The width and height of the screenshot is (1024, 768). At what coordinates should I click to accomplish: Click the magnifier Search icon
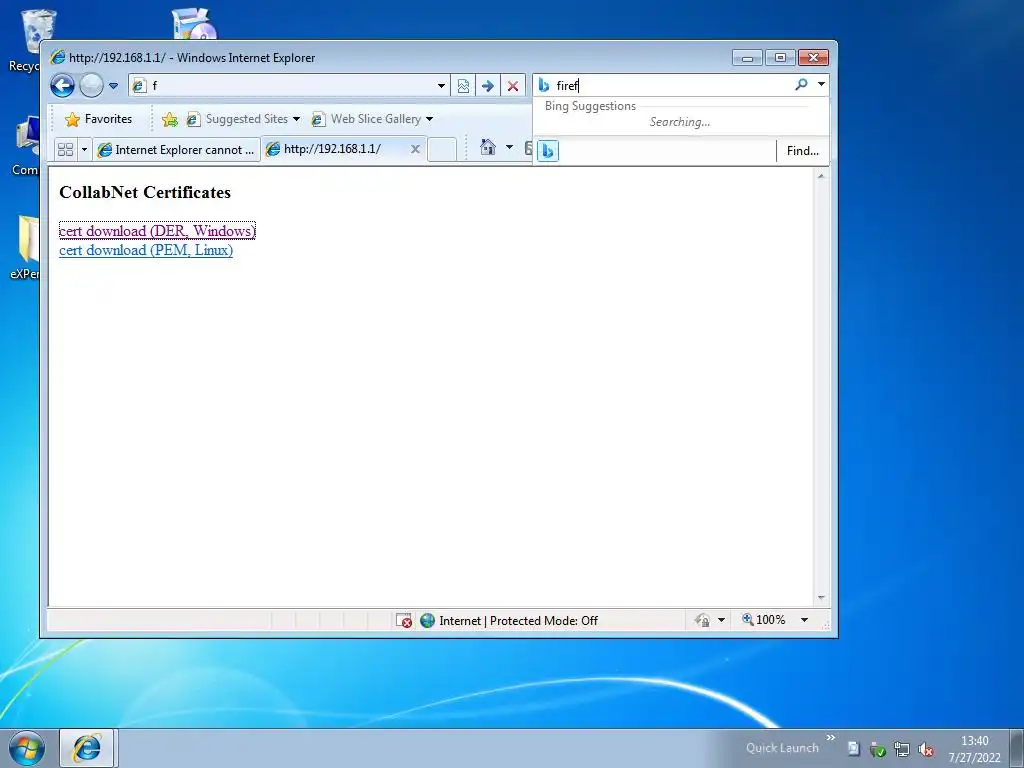pyautogui.click(x=801, y=84)
